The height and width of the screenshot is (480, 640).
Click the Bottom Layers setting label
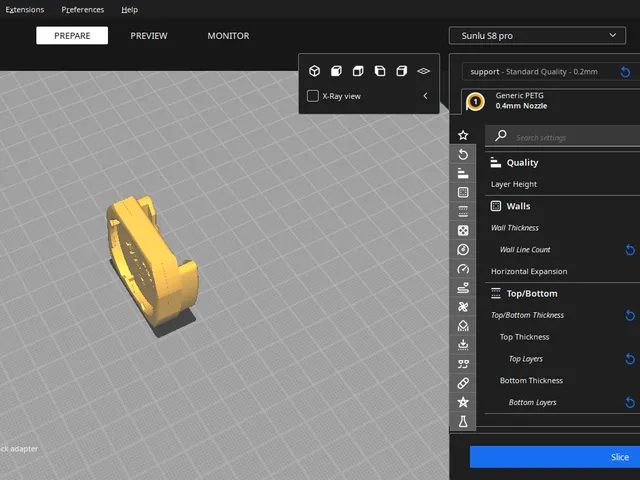click(532, 402)
